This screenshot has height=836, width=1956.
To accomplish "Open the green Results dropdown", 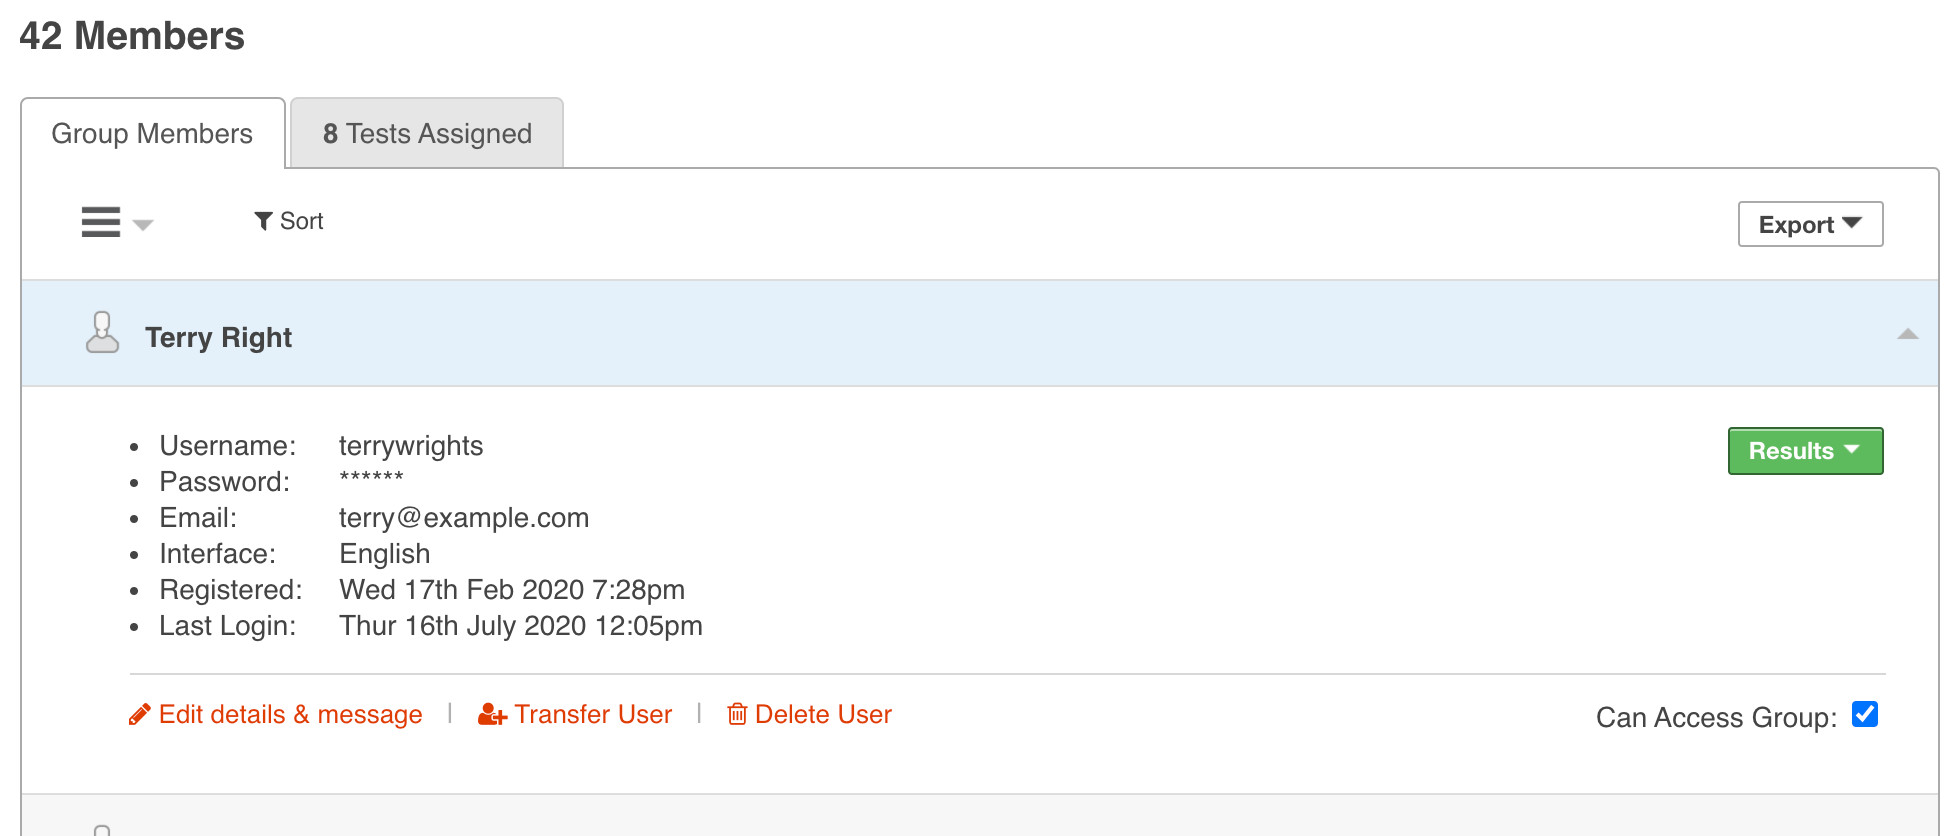I will coord(1805,451).
